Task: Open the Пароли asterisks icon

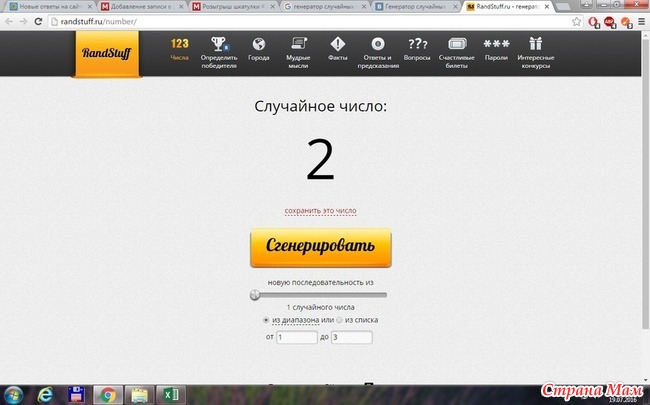Action: tap(496, 45)
